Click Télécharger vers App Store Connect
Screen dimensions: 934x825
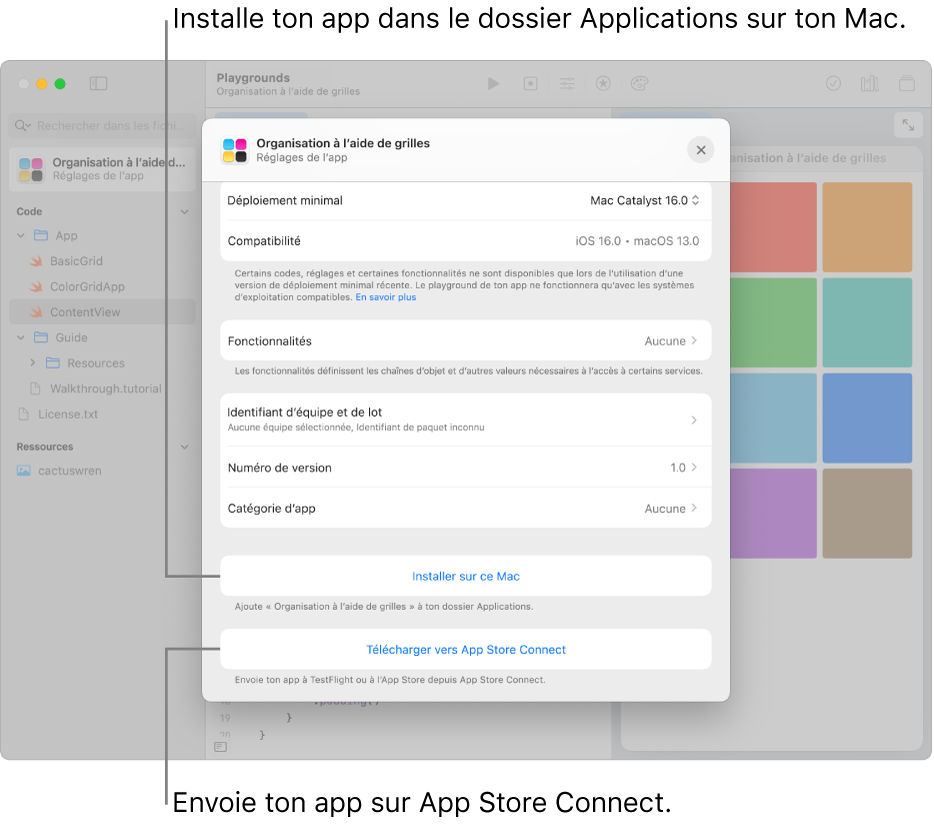pos(465,649)
